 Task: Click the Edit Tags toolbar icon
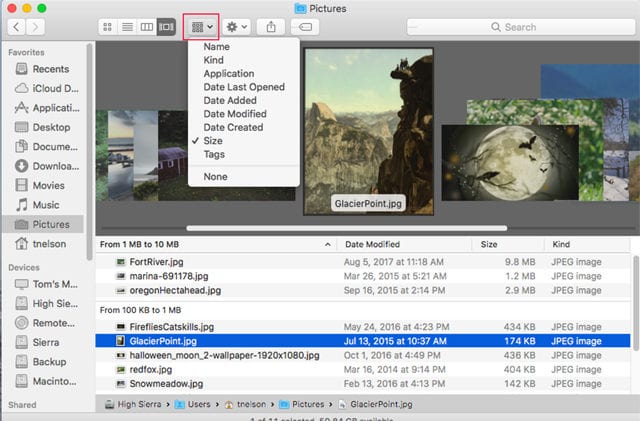(304, 27)
